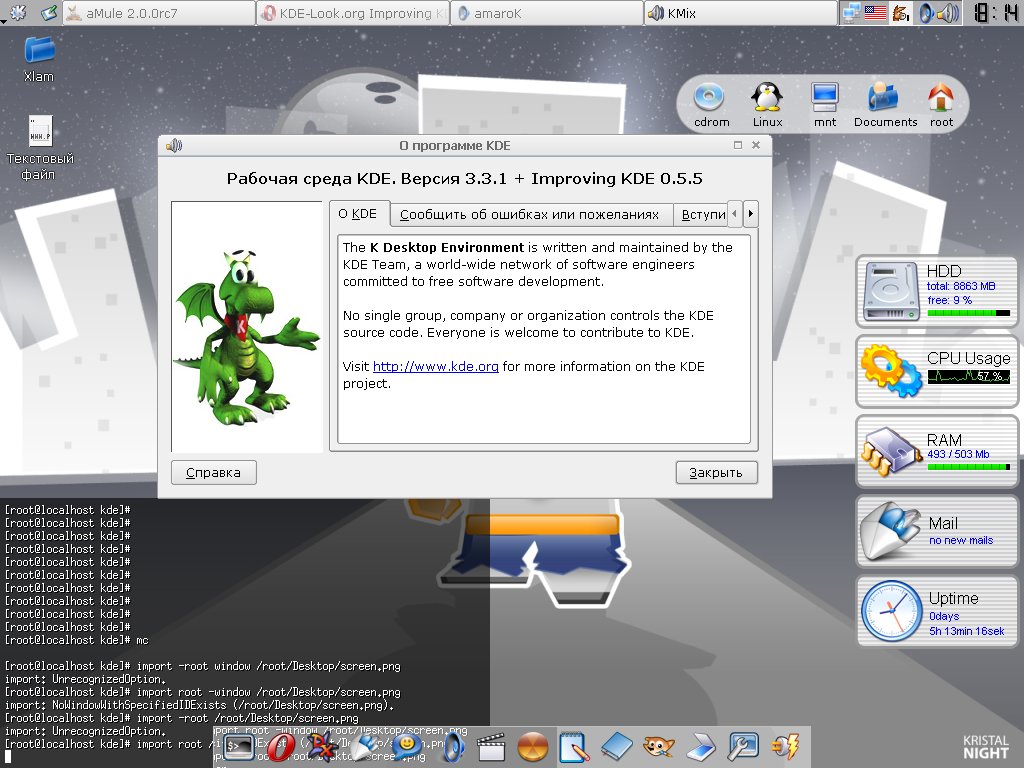Open the wrench control center in the dock
The height and width of the screenshot is (768, 1024).
click(743, 746)
